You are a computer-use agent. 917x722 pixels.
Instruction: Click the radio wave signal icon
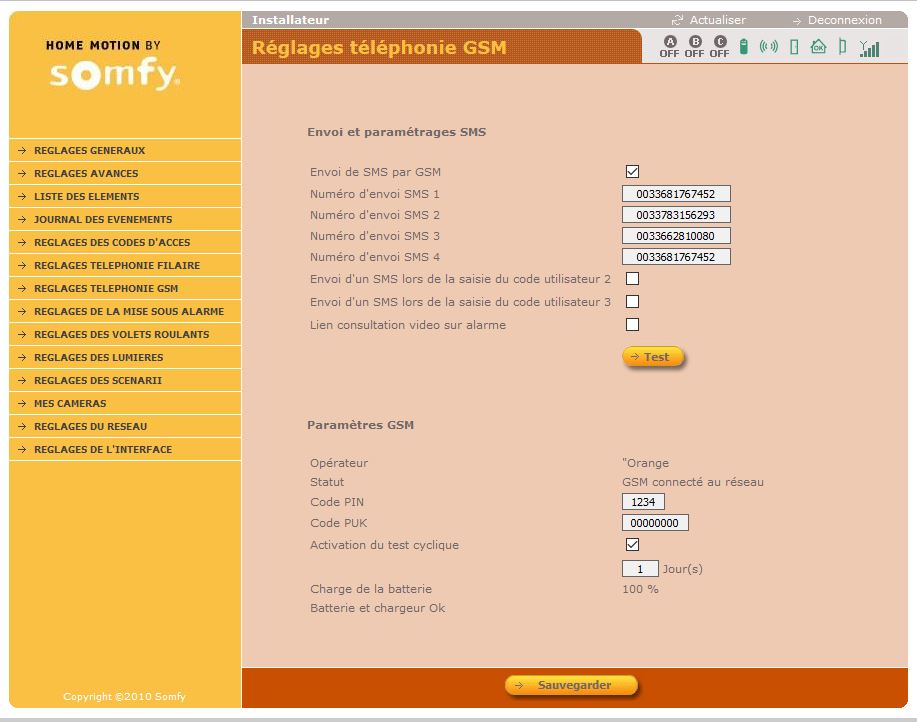pos(768,47)
